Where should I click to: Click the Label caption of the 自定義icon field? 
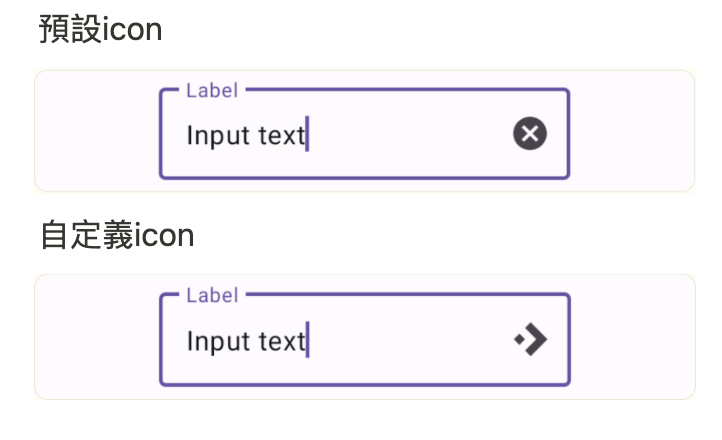tap(212, 295)
